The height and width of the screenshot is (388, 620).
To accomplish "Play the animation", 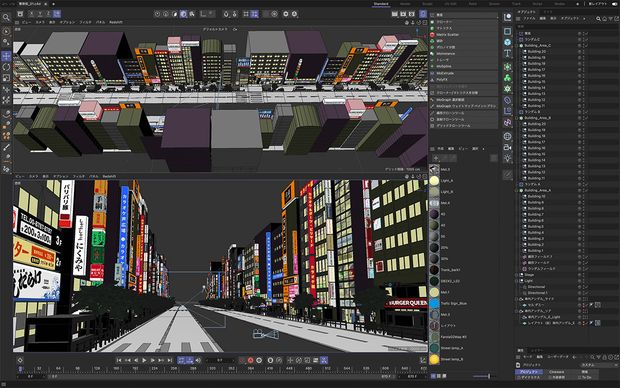I will [144, 360].
